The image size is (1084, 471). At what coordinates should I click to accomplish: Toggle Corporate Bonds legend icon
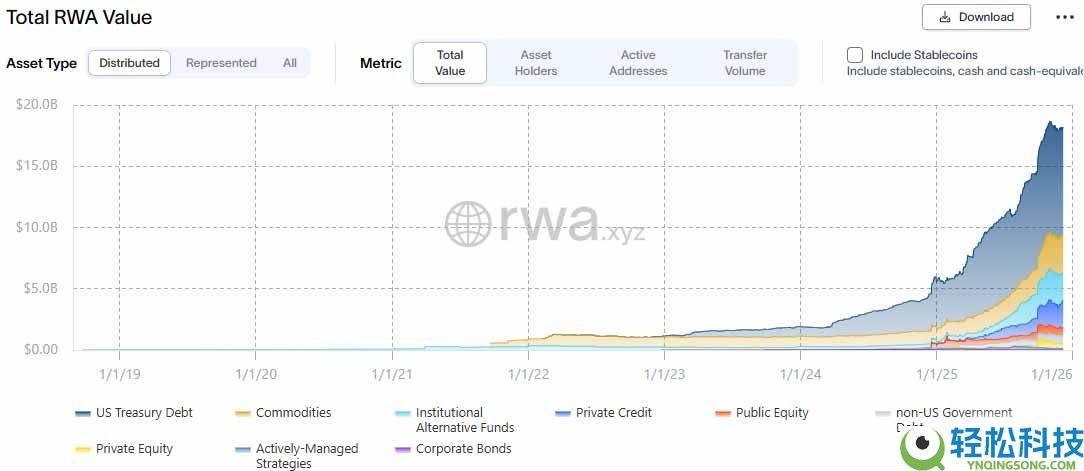click(x=403, y=450)
